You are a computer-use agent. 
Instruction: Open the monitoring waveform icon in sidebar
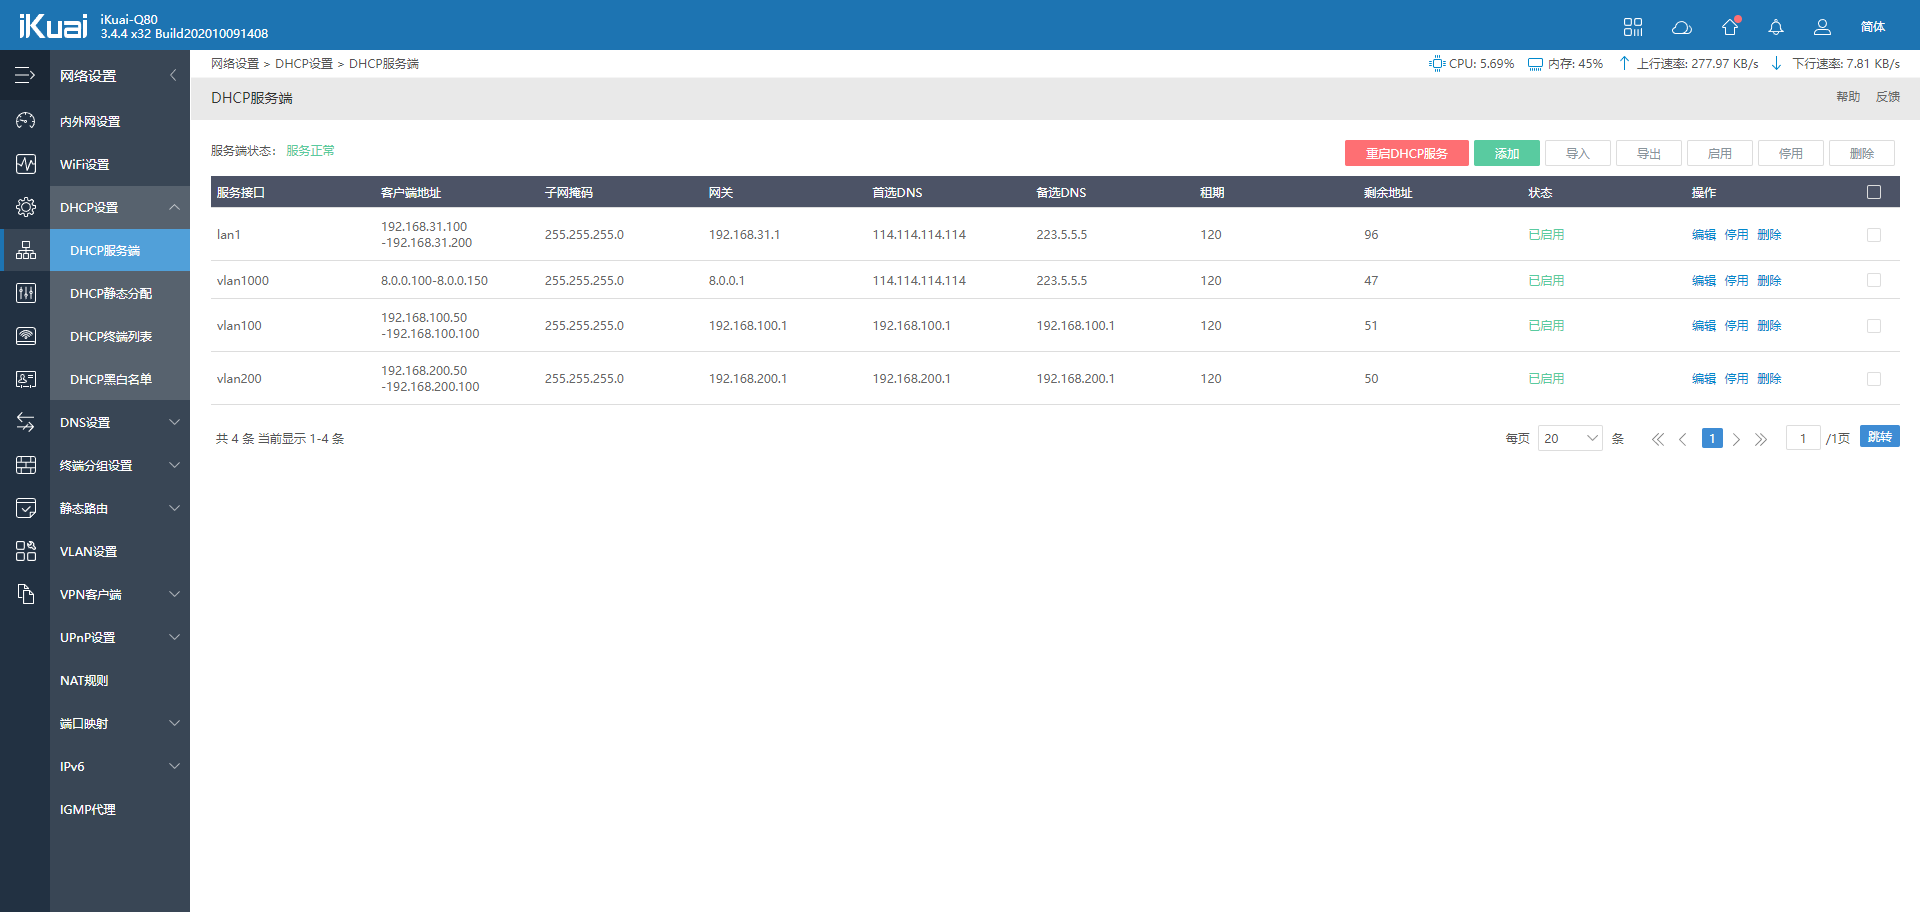[x=25, y=164]
